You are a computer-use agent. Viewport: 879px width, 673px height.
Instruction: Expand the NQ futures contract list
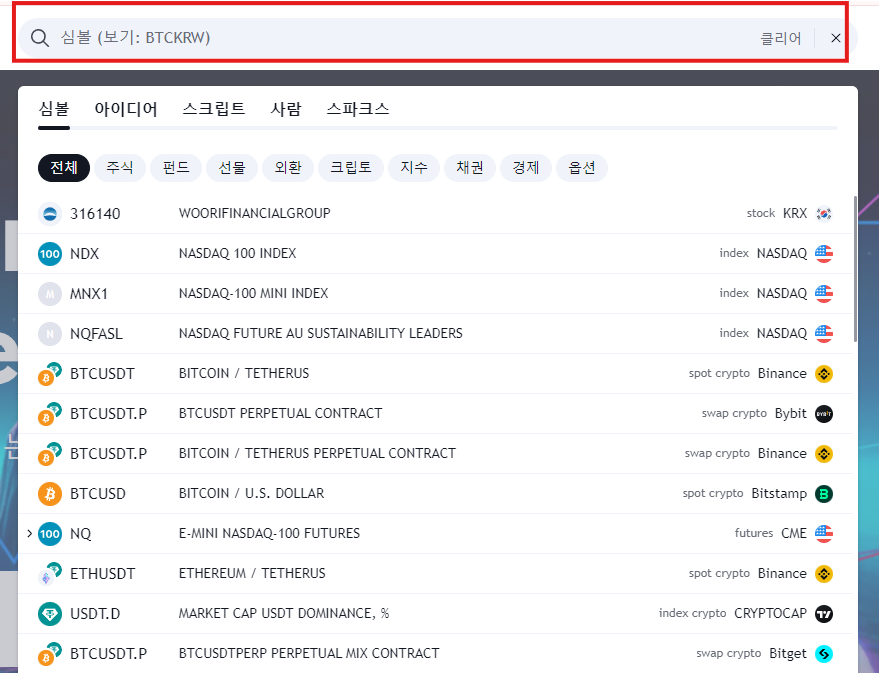coord(29,534)
